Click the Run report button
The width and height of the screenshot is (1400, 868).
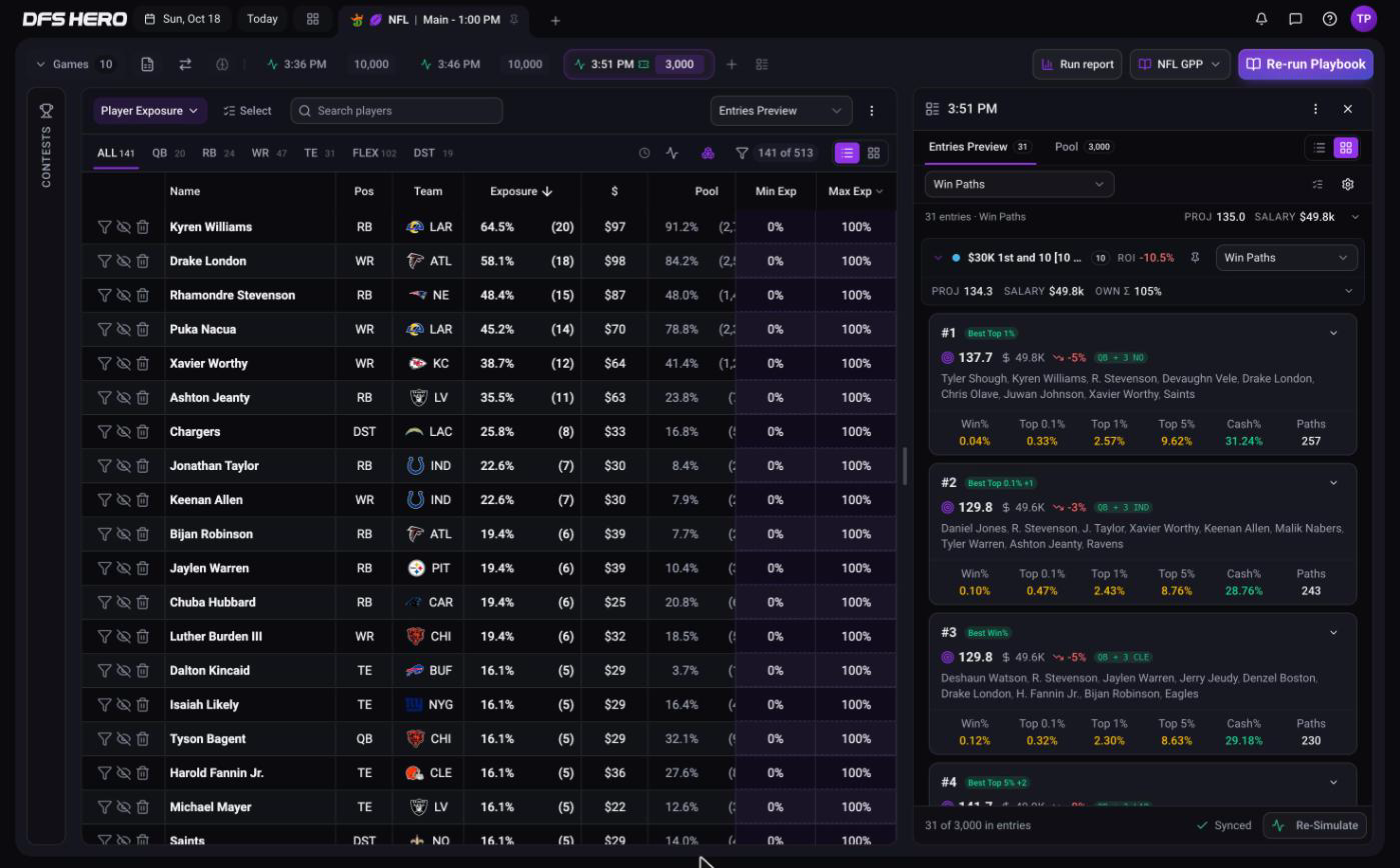click(x=1077, y=64)
